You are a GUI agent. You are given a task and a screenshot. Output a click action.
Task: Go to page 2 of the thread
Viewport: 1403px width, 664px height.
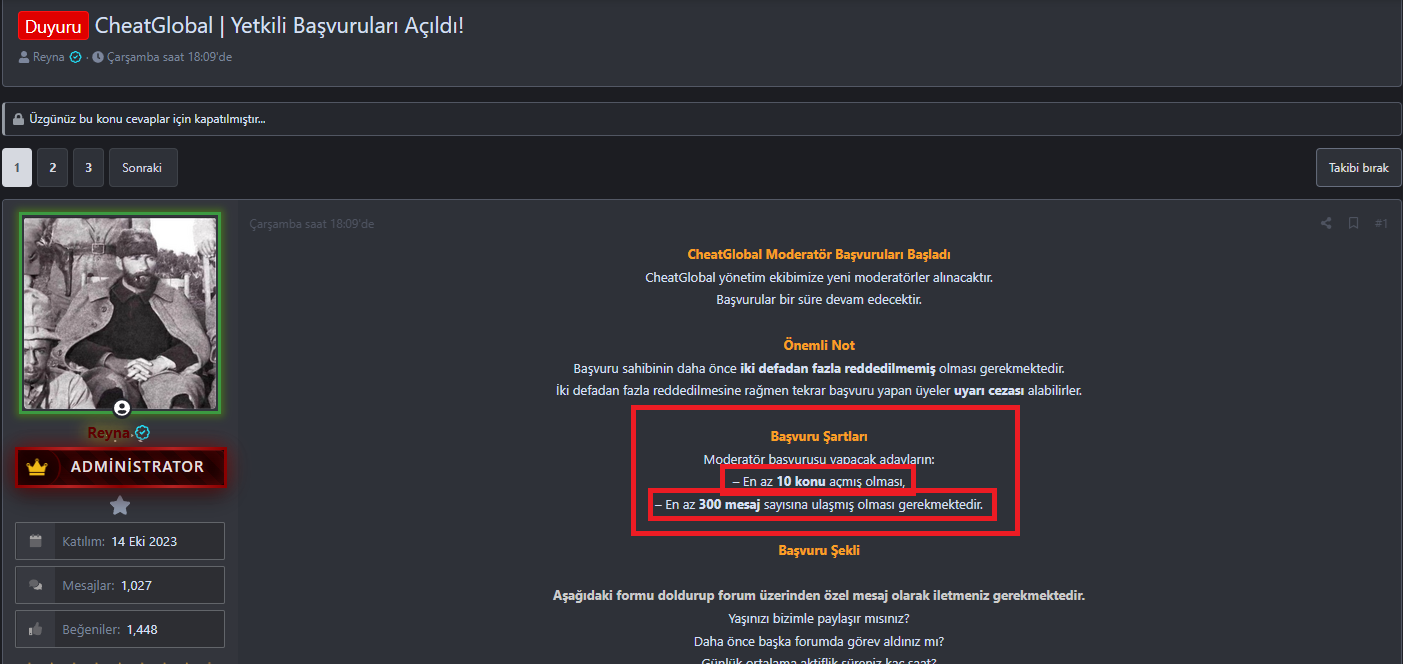point(53,168)
